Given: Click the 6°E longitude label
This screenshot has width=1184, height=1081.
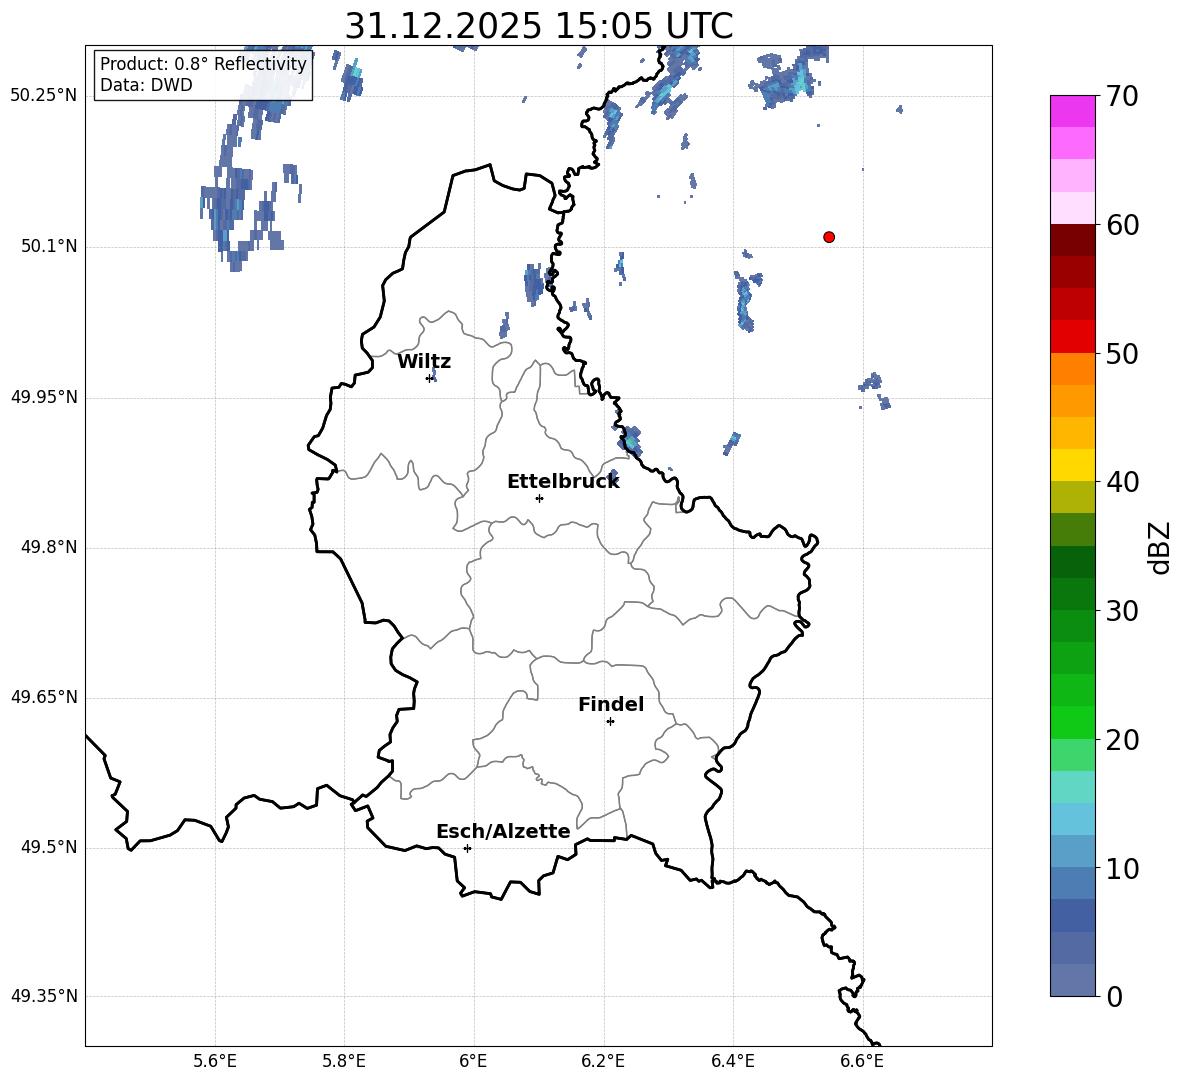Looking at the screenshot, I should click(473, 1061).
